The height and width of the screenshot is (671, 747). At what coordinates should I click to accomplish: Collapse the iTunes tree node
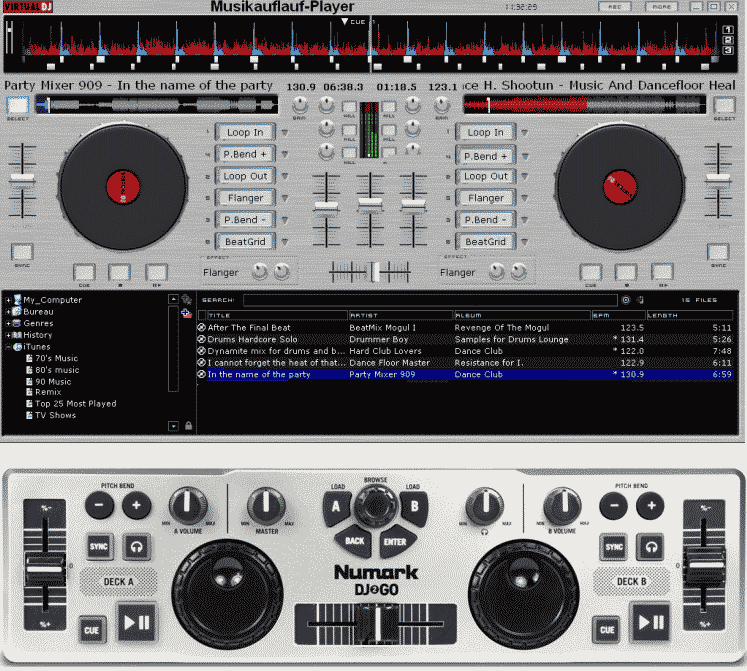(x=8, y=347)
